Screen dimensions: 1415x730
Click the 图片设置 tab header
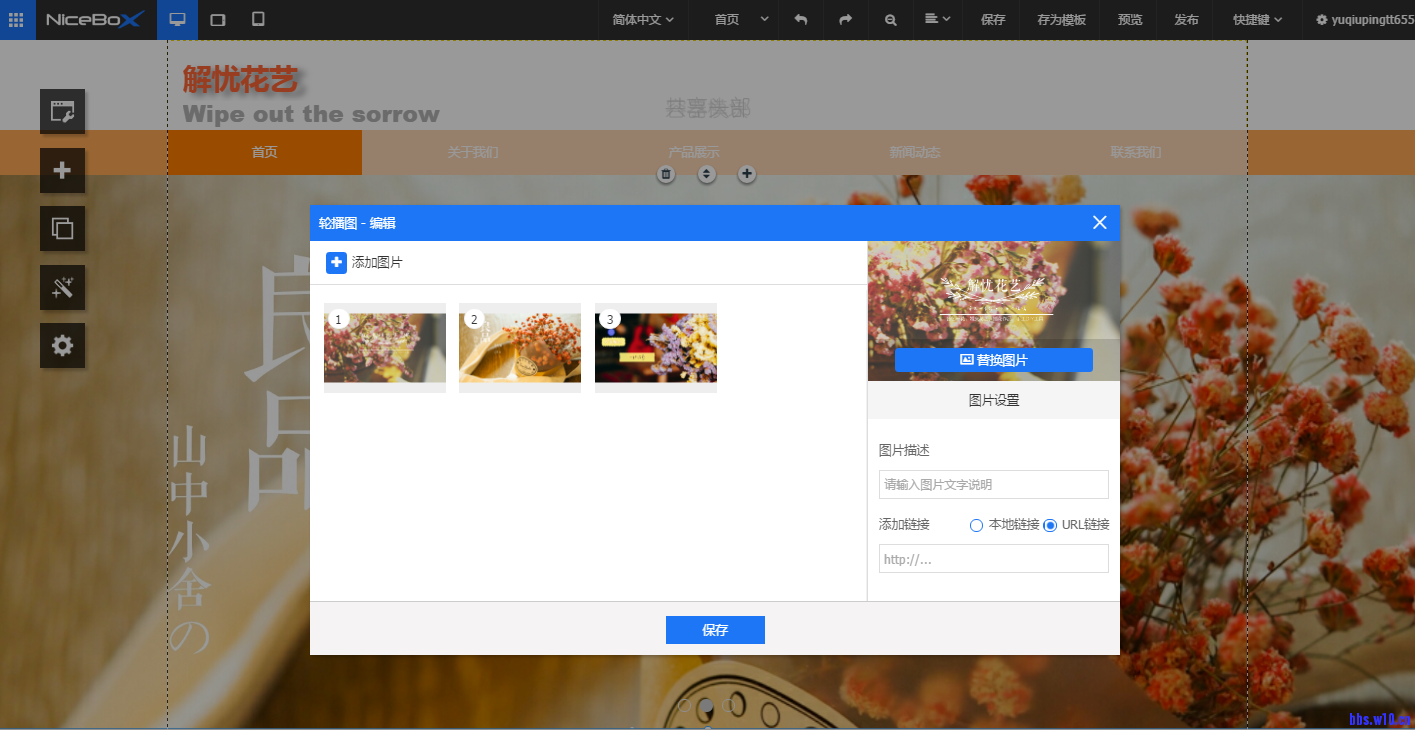pyautogui.click(x=994, y=400)
